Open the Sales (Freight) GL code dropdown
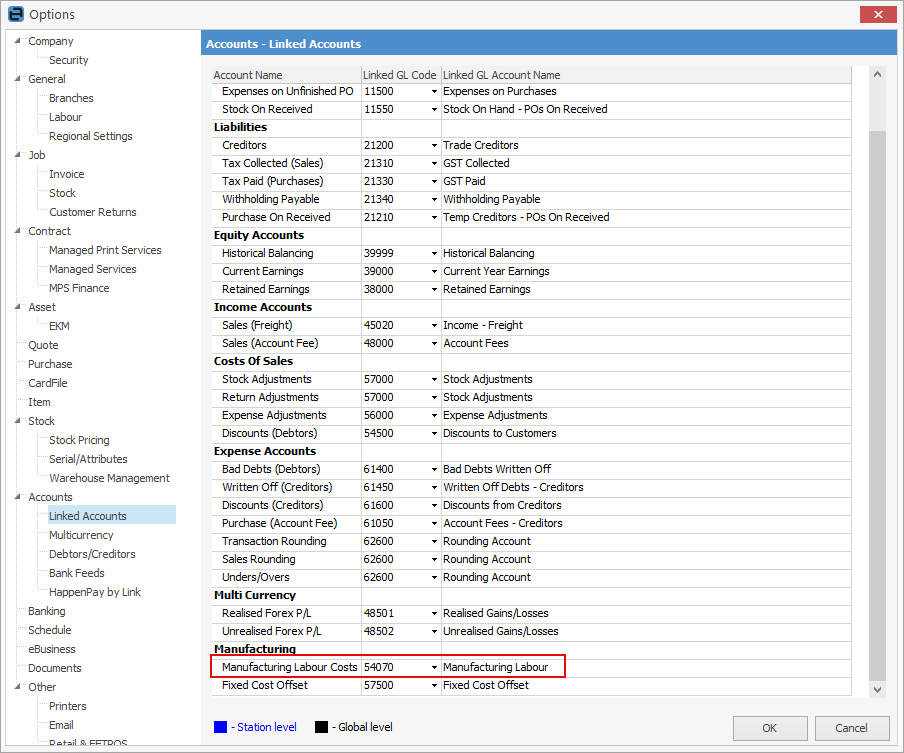The height and width of the screenshot is (753, 904). [x=434, y=325]
